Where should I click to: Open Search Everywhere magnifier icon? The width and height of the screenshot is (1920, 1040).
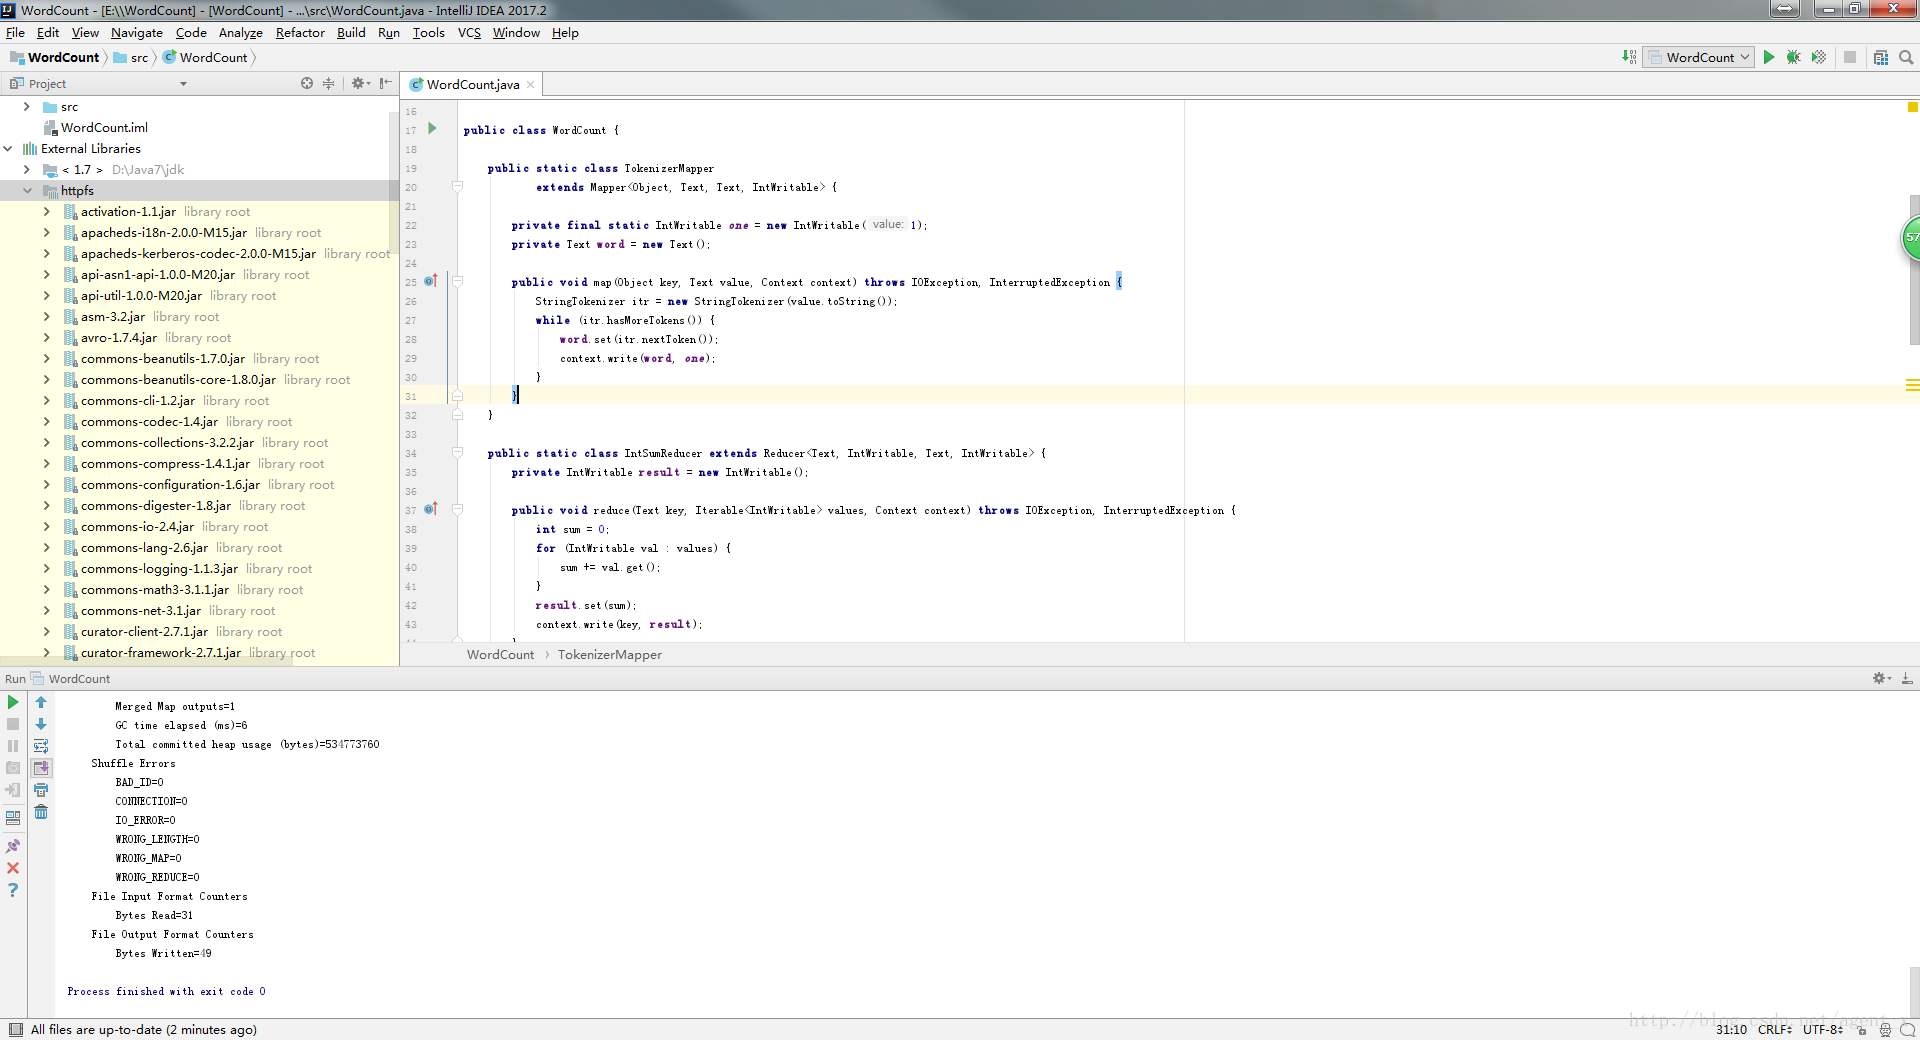click(x=1906, y=57)
